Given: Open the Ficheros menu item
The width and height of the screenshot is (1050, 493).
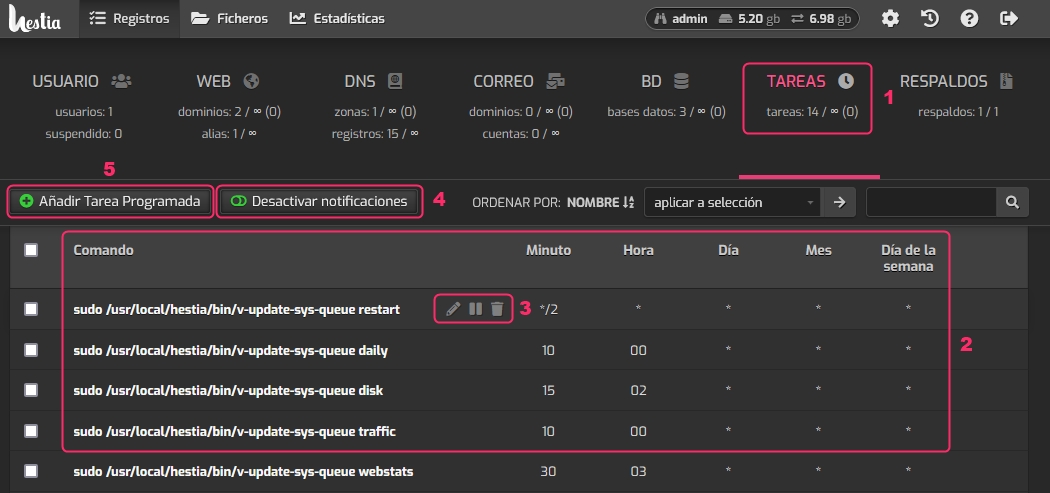Looking at the screenshot, I should click(229, 18).
